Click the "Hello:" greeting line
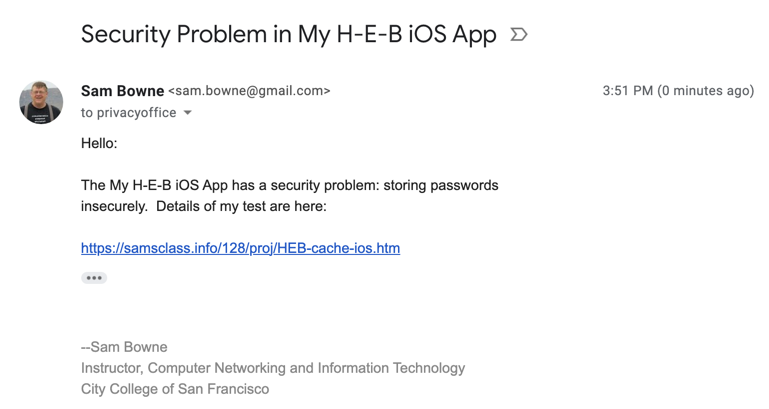769x409 pixels. click(x=99, y=144)
